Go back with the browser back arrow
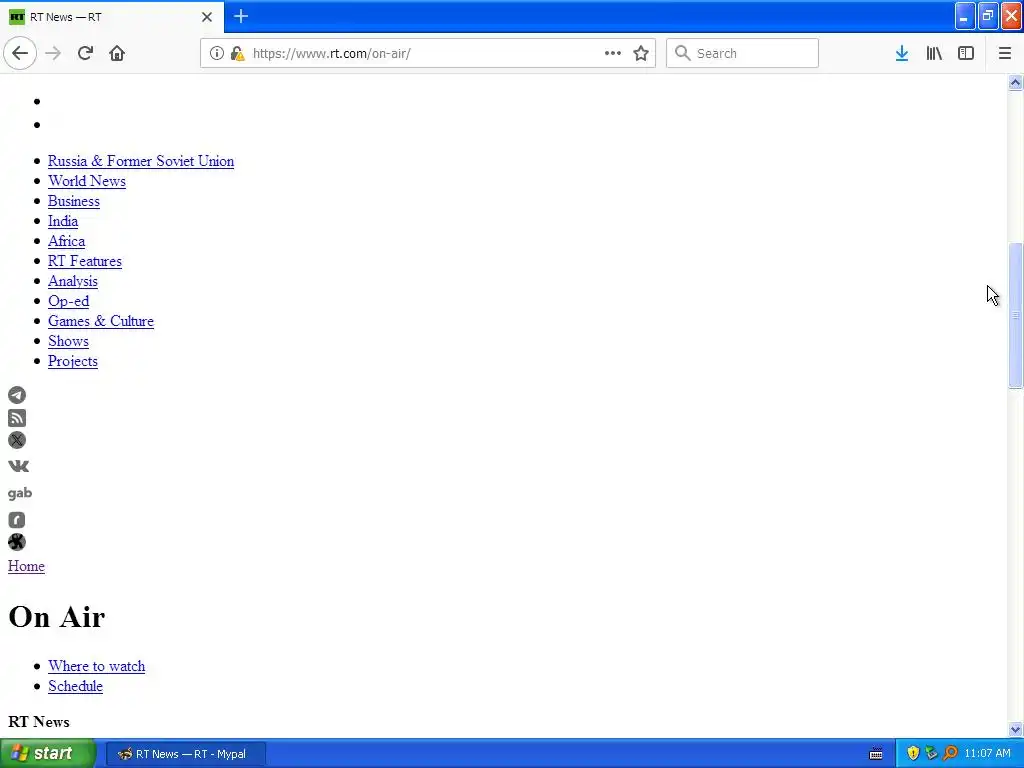1024x768 pixels. (20, 53)
